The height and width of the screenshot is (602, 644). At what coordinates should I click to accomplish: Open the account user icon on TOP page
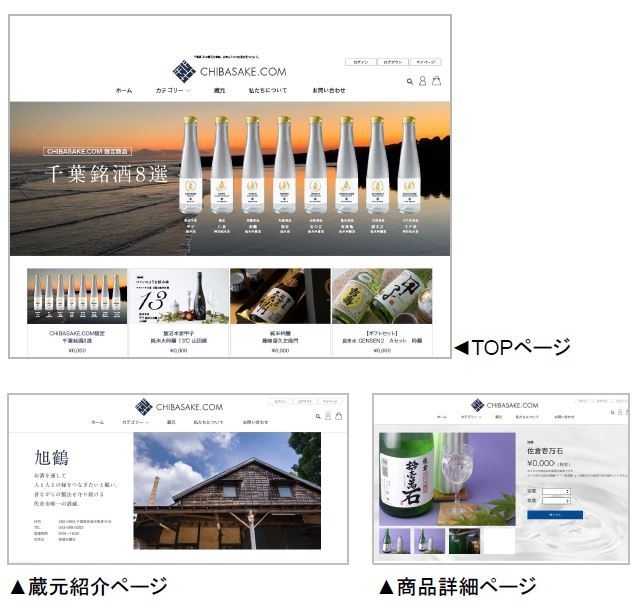pos(423,81)
